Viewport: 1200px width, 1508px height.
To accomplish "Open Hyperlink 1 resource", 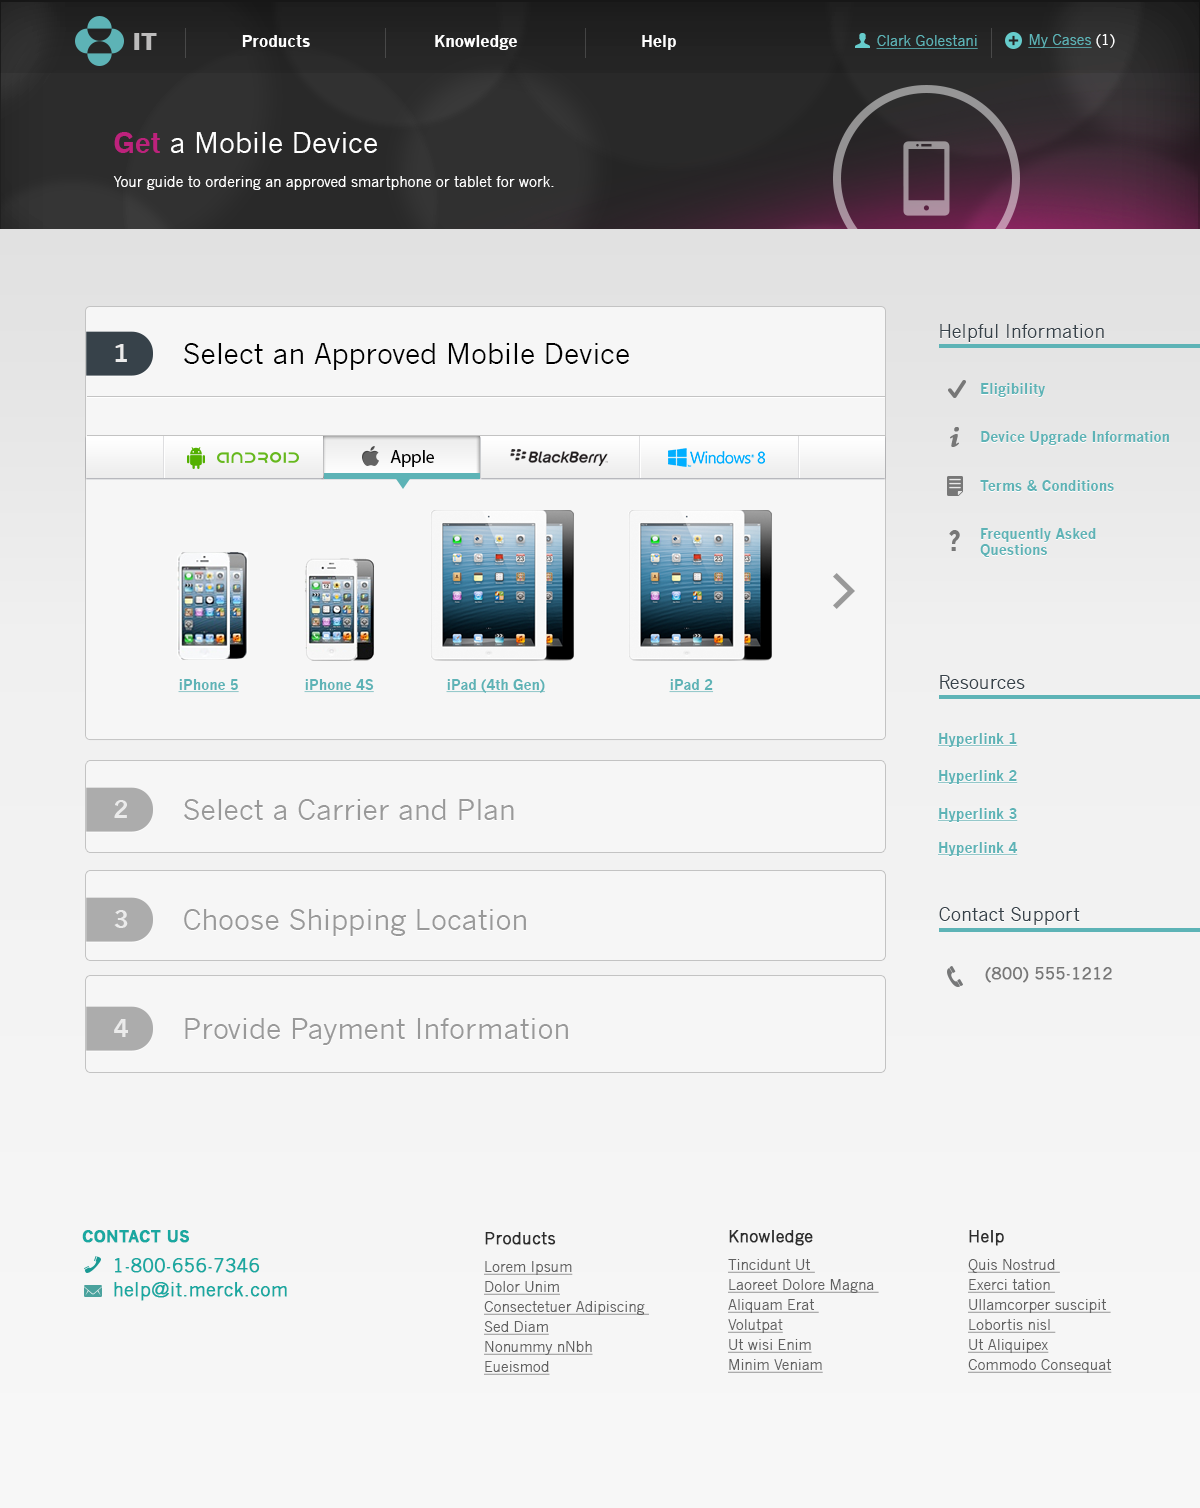I will pos(977,739).
